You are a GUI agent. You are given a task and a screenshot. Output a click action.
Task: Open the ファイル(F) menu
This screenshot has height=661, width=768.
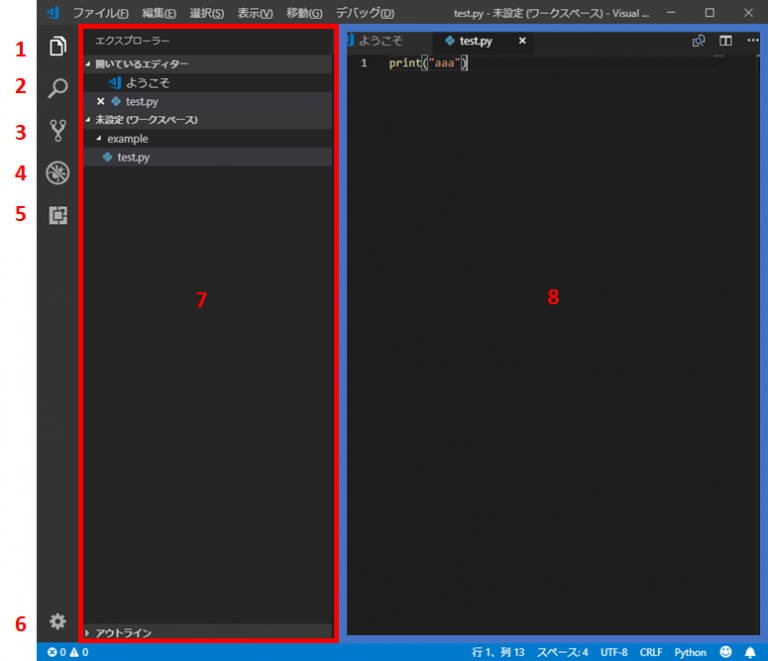point(100,13)
